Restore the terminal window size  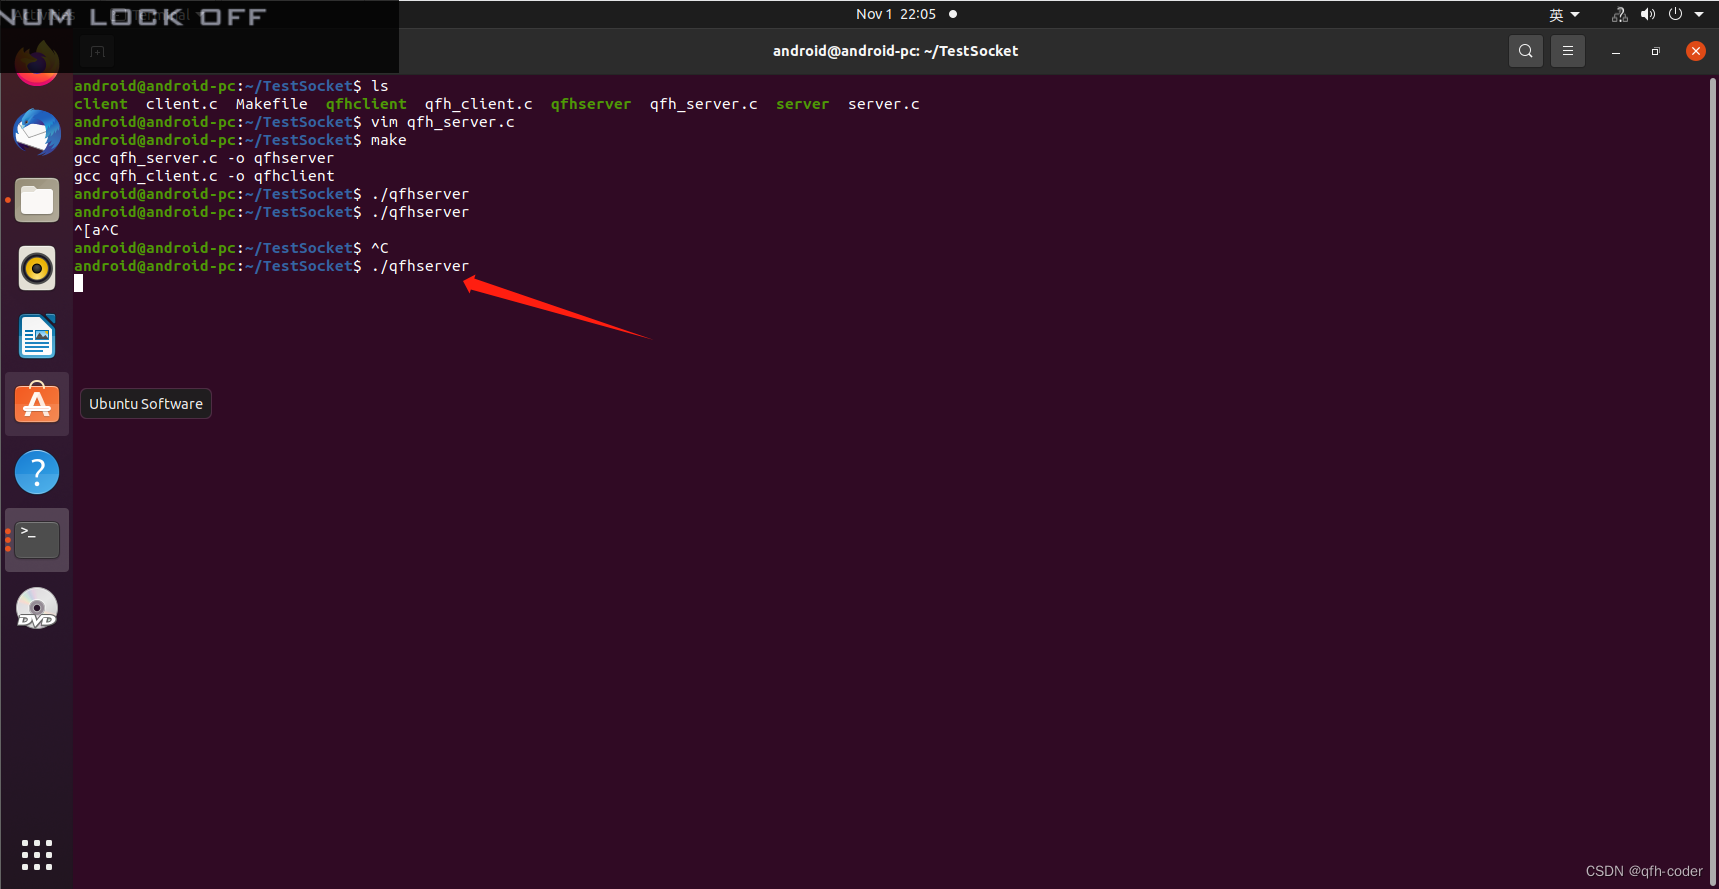[1655, 51]
